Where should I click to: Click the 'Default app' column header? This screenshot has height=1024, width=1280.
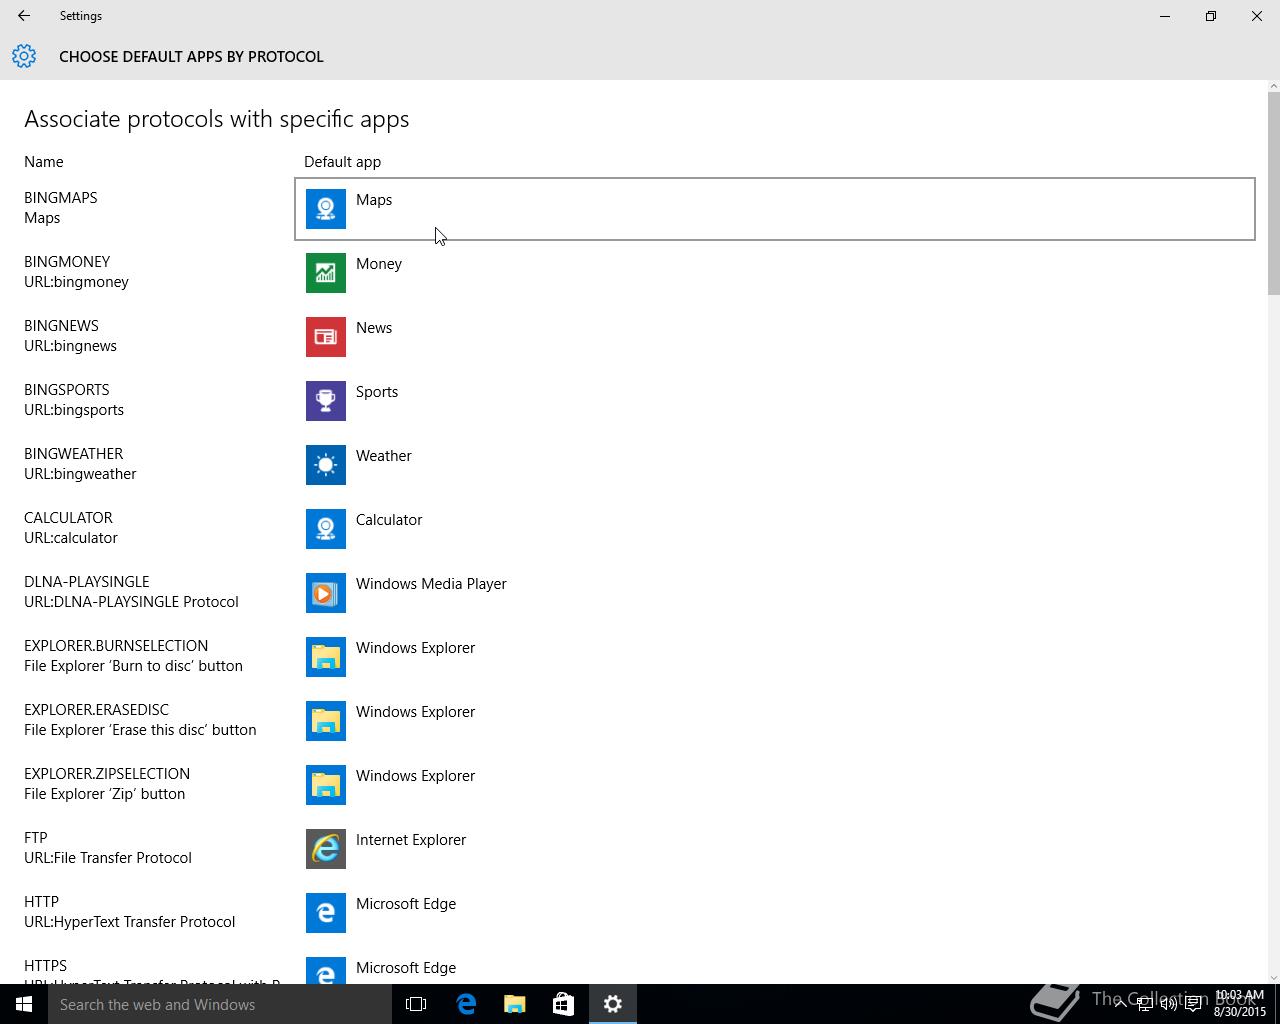(x=343, y=162)
